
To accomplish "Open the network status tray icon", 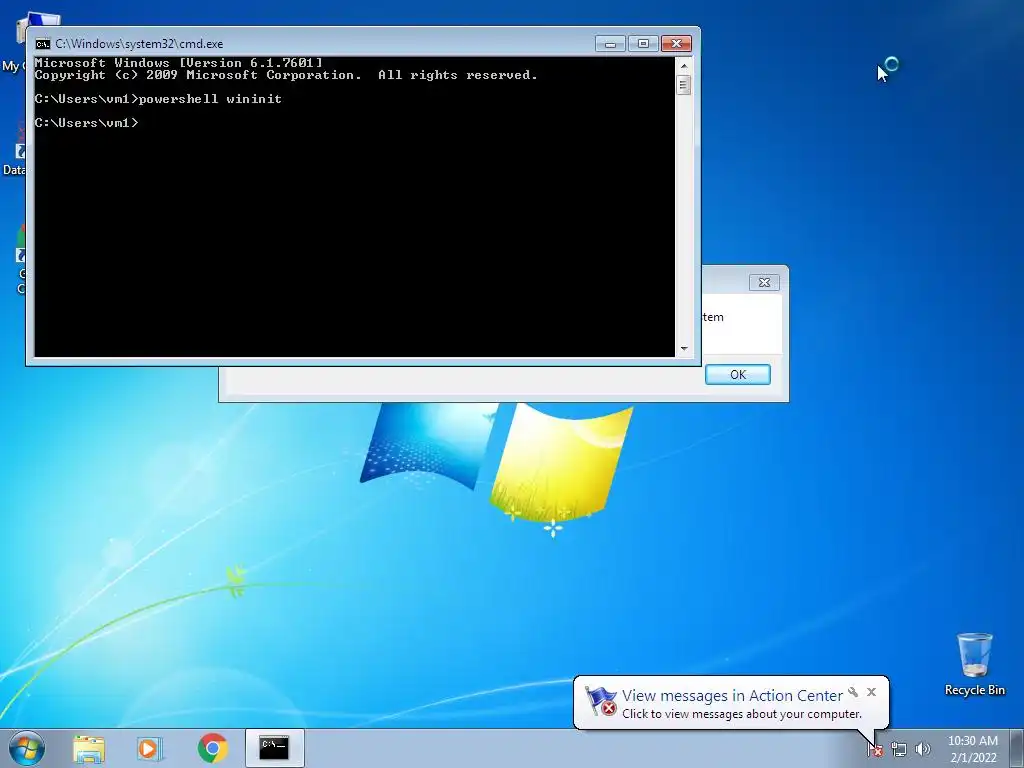I will [x=899, y=750].
